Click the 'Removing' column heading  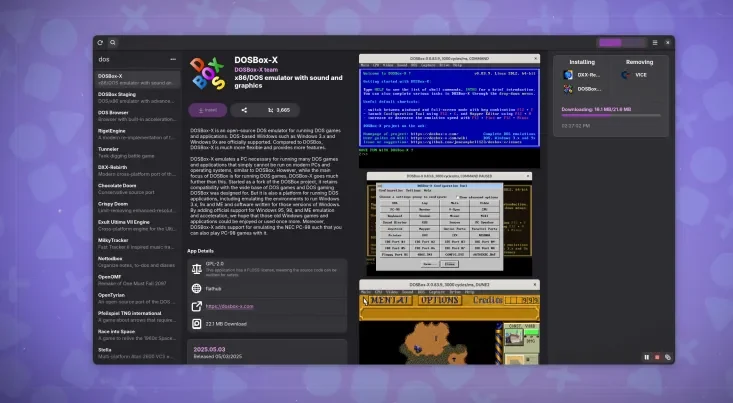640,62
